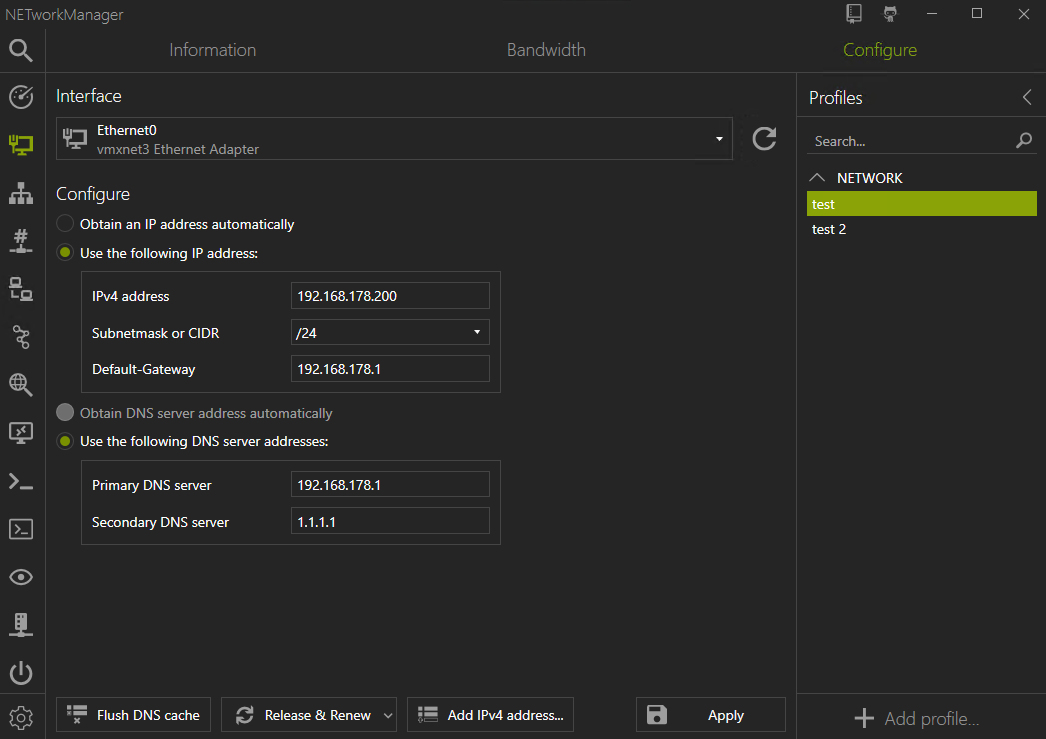This screenshot has width=1046, height=739.
Task: Select Obtain an IP address automatically
Action: click(x=65, y=224)
